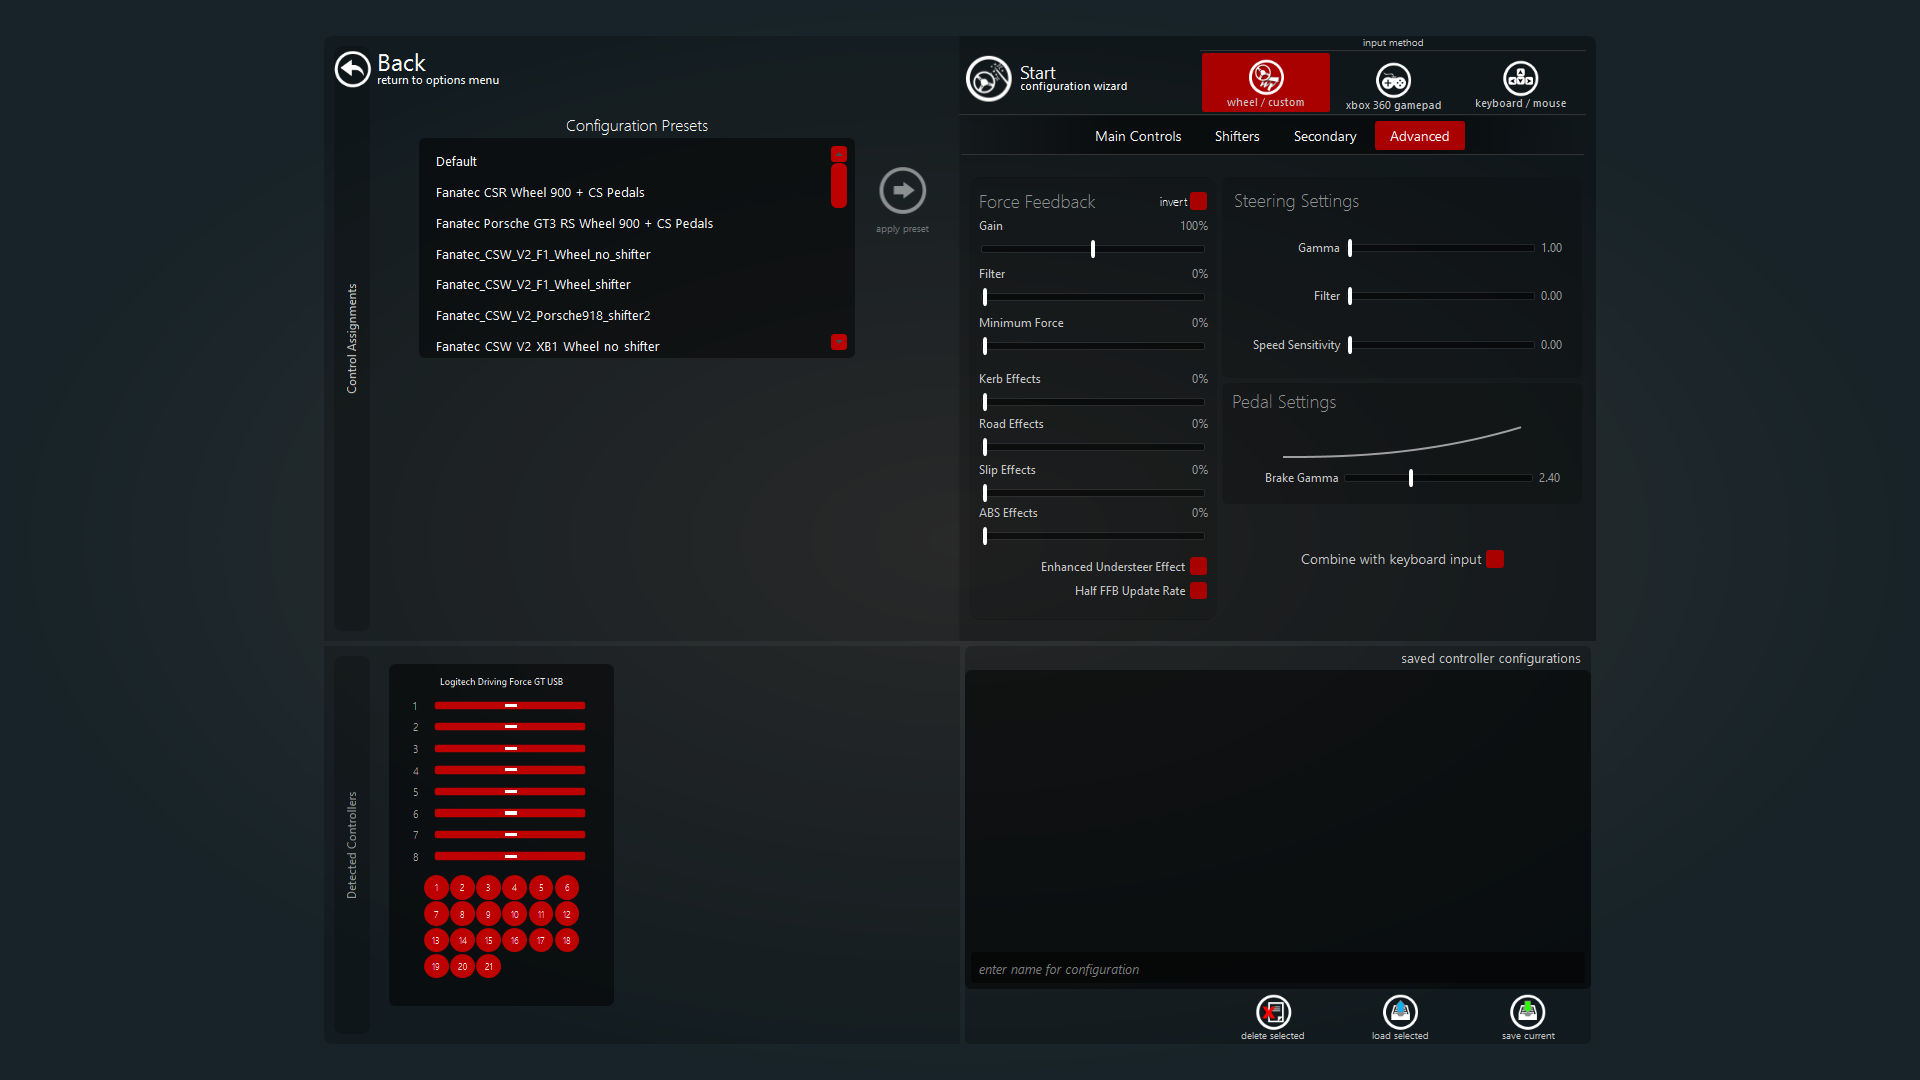Viewport: 1920px width, 1080px height.
Task: Start the configuration wizard
Action: pos(988,79)
